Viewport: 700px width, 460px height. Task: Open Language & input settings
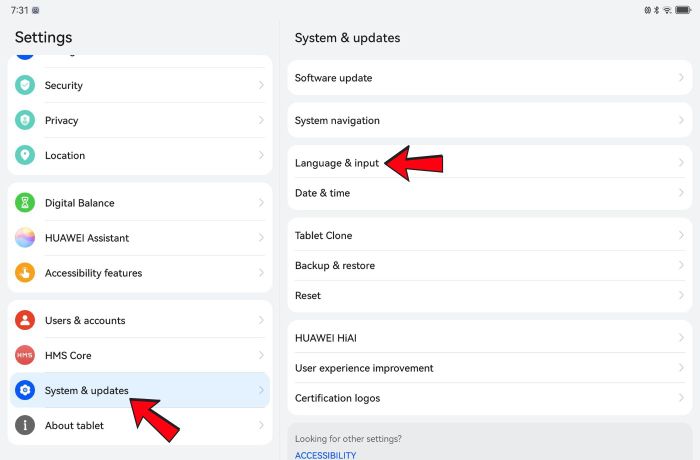click(x=337, y=163)
